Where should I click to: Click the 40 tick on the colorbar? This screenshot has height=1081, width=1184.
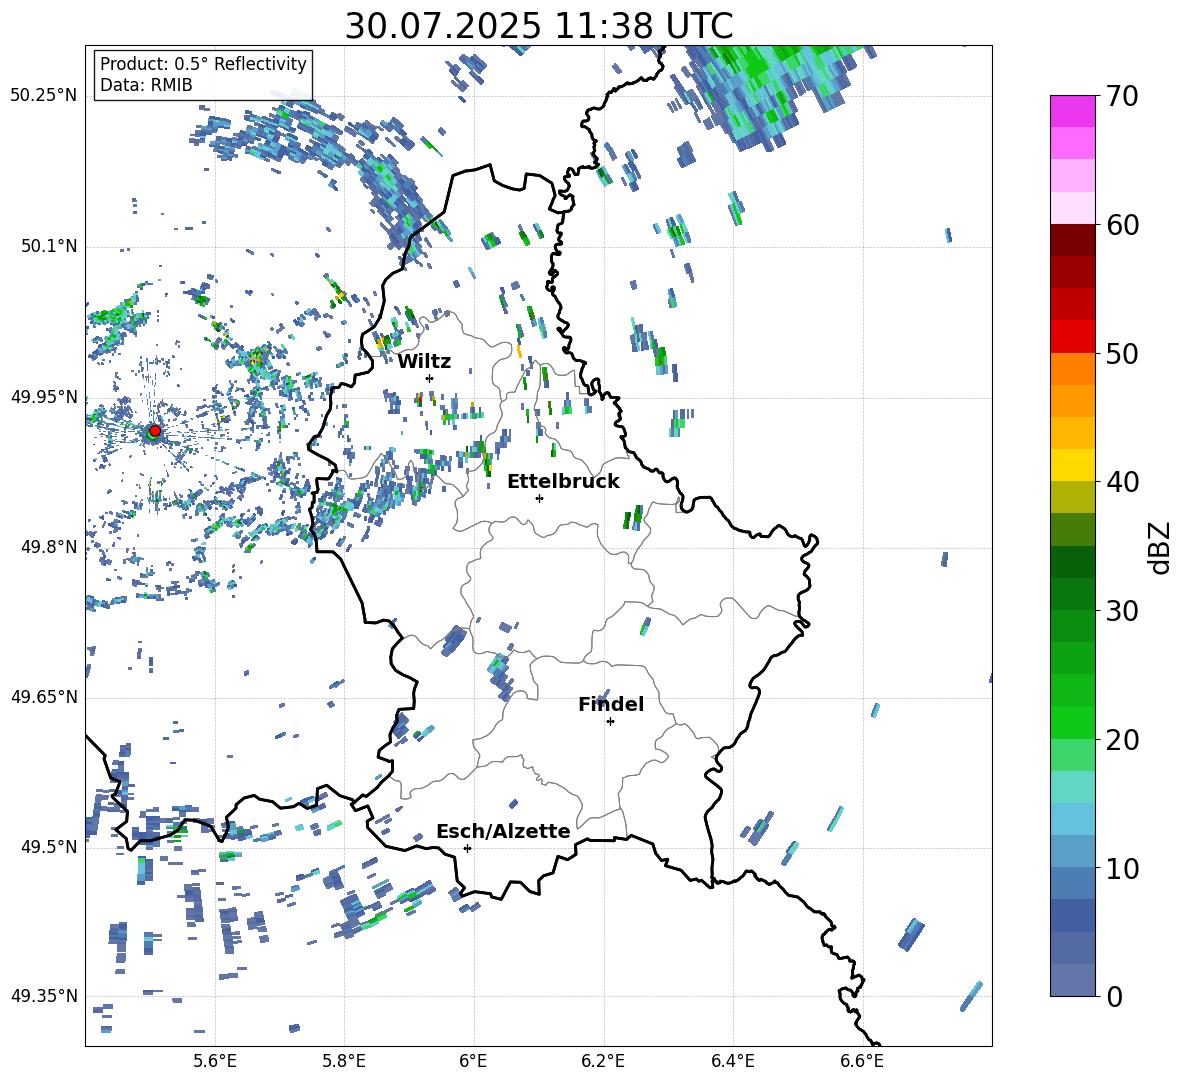click(x=1121, y=482)
